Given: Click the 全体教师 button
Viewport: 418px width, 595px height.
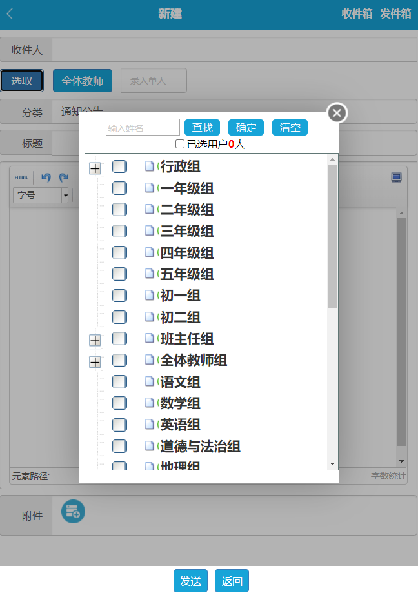Looking at the screenshot, I should point(82,80).
